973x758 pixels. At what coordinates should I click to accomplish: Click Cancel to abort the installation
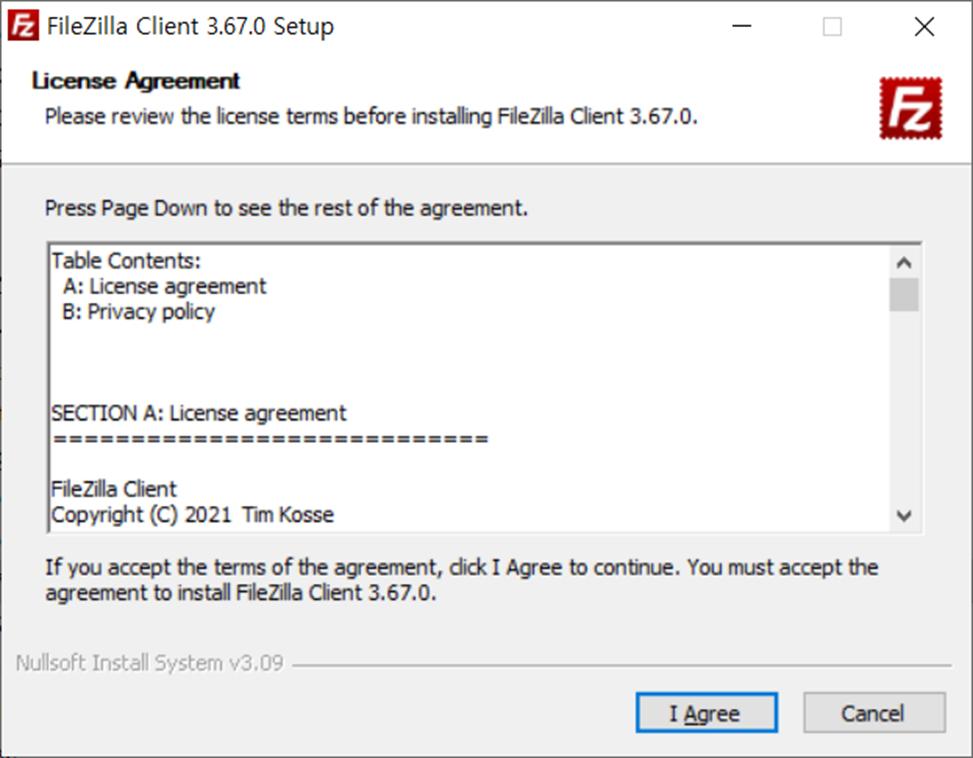point(873,713)
